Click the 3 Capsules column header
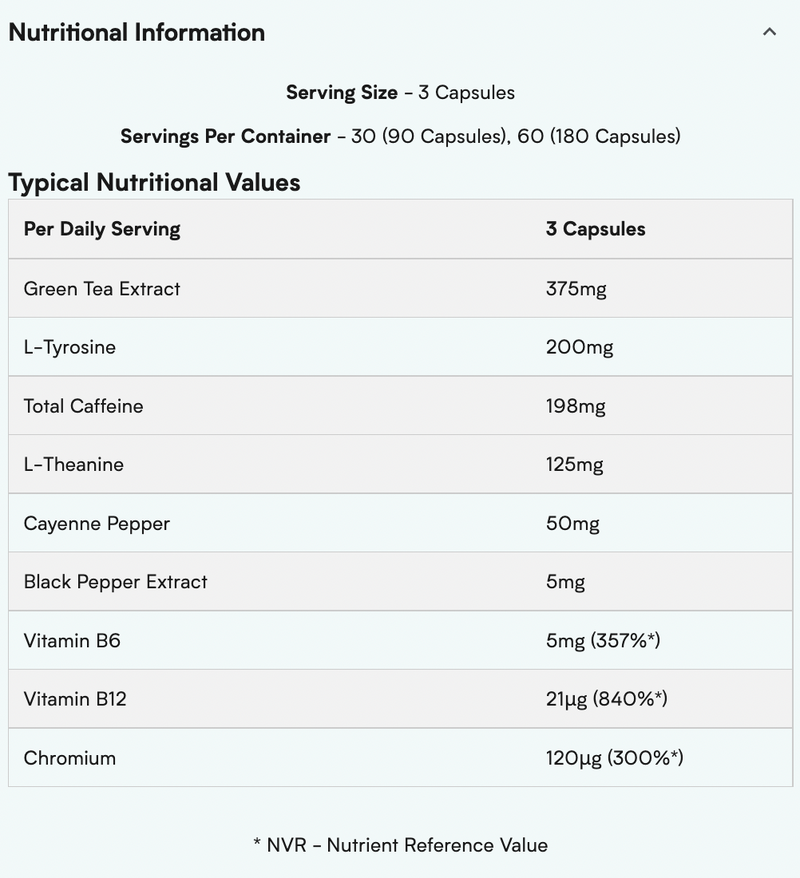 [596, 229]
